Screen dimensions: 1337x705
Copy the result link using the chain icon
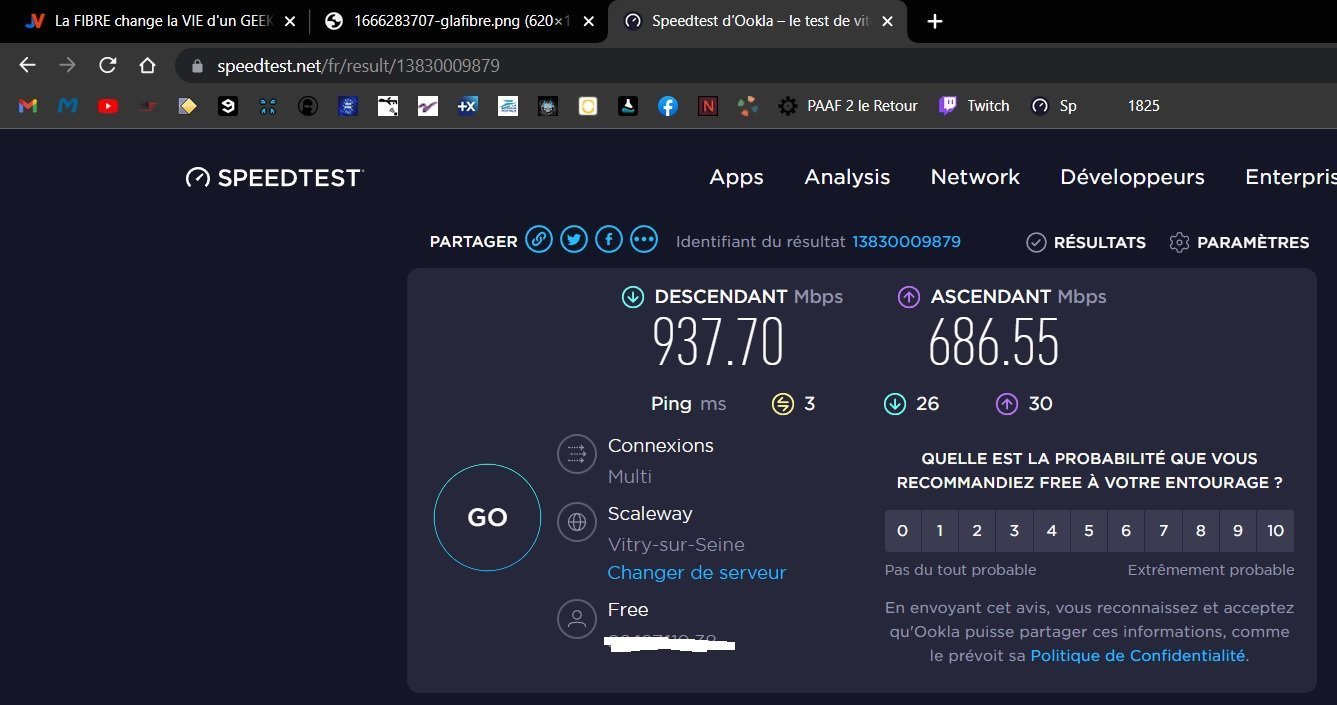pyautogui.click(x=539, y=240)
